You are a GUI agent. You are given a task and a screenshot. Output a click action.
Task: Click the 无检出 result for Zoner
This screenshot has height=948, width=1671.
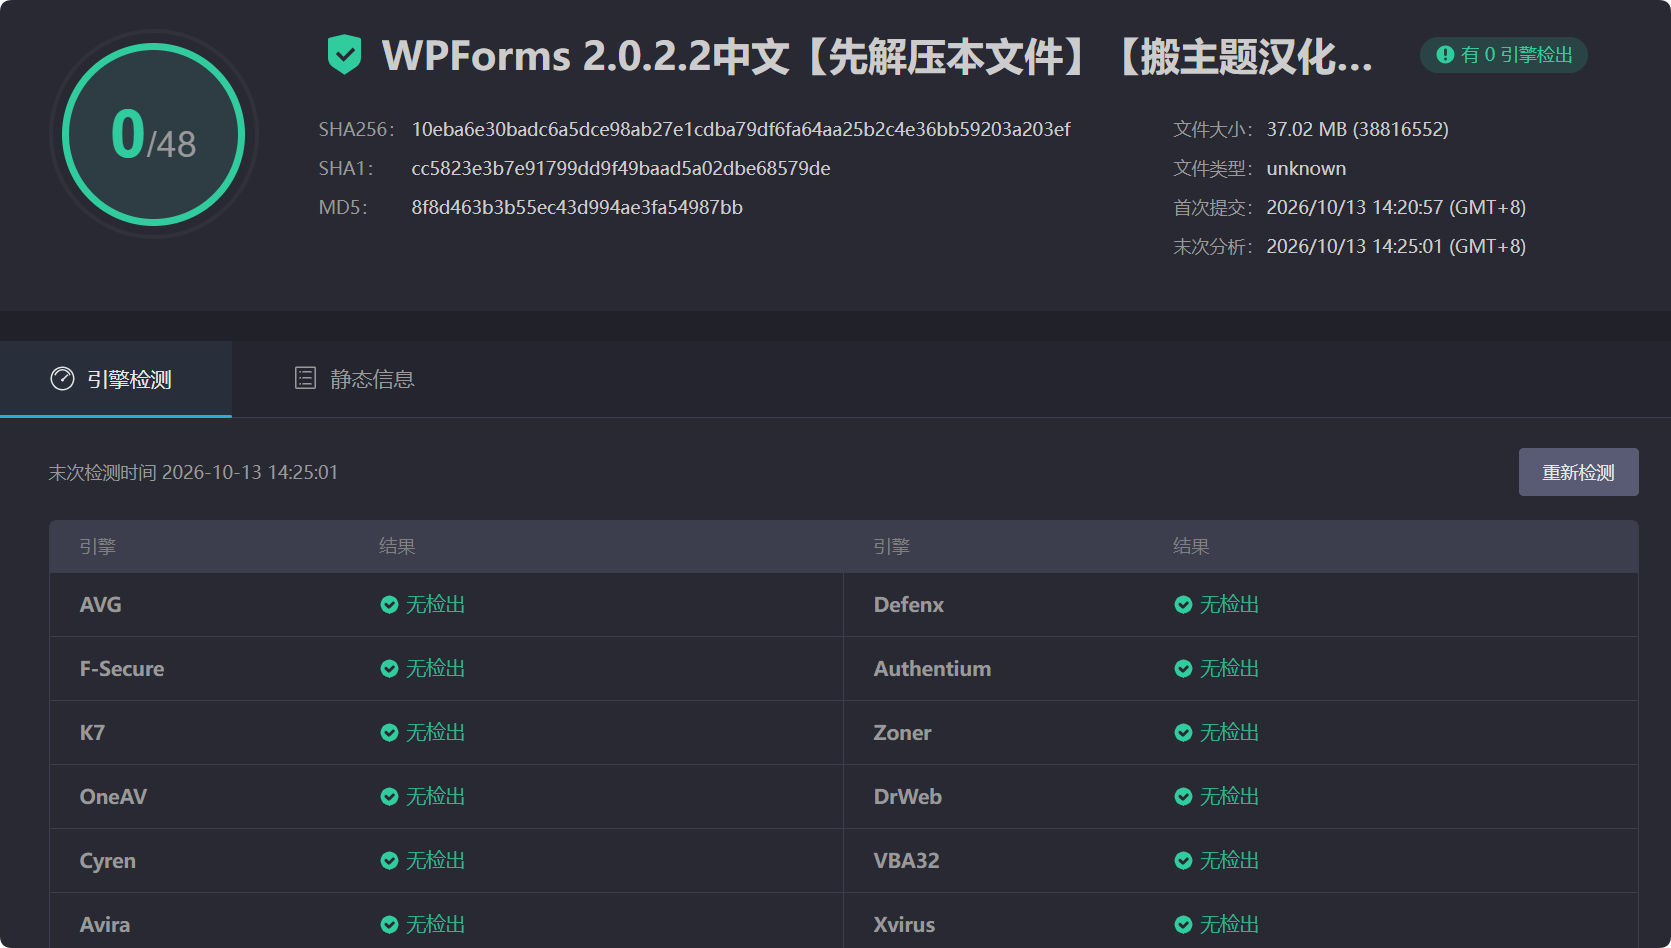point(1229,733)
